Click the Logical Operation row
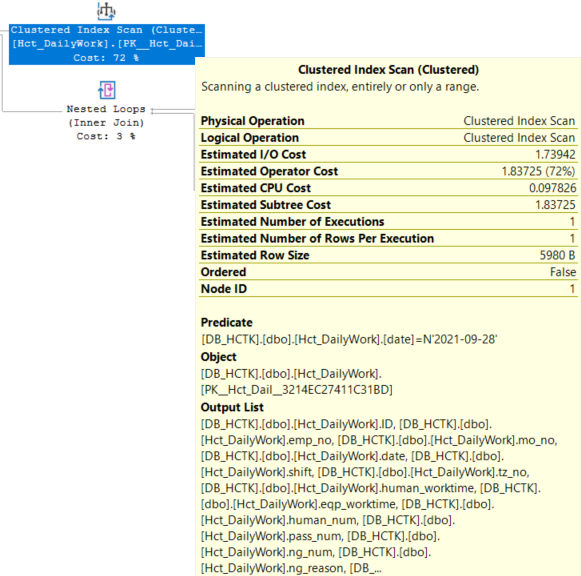Viewport: 581px width, 576px height. point(388,138)
